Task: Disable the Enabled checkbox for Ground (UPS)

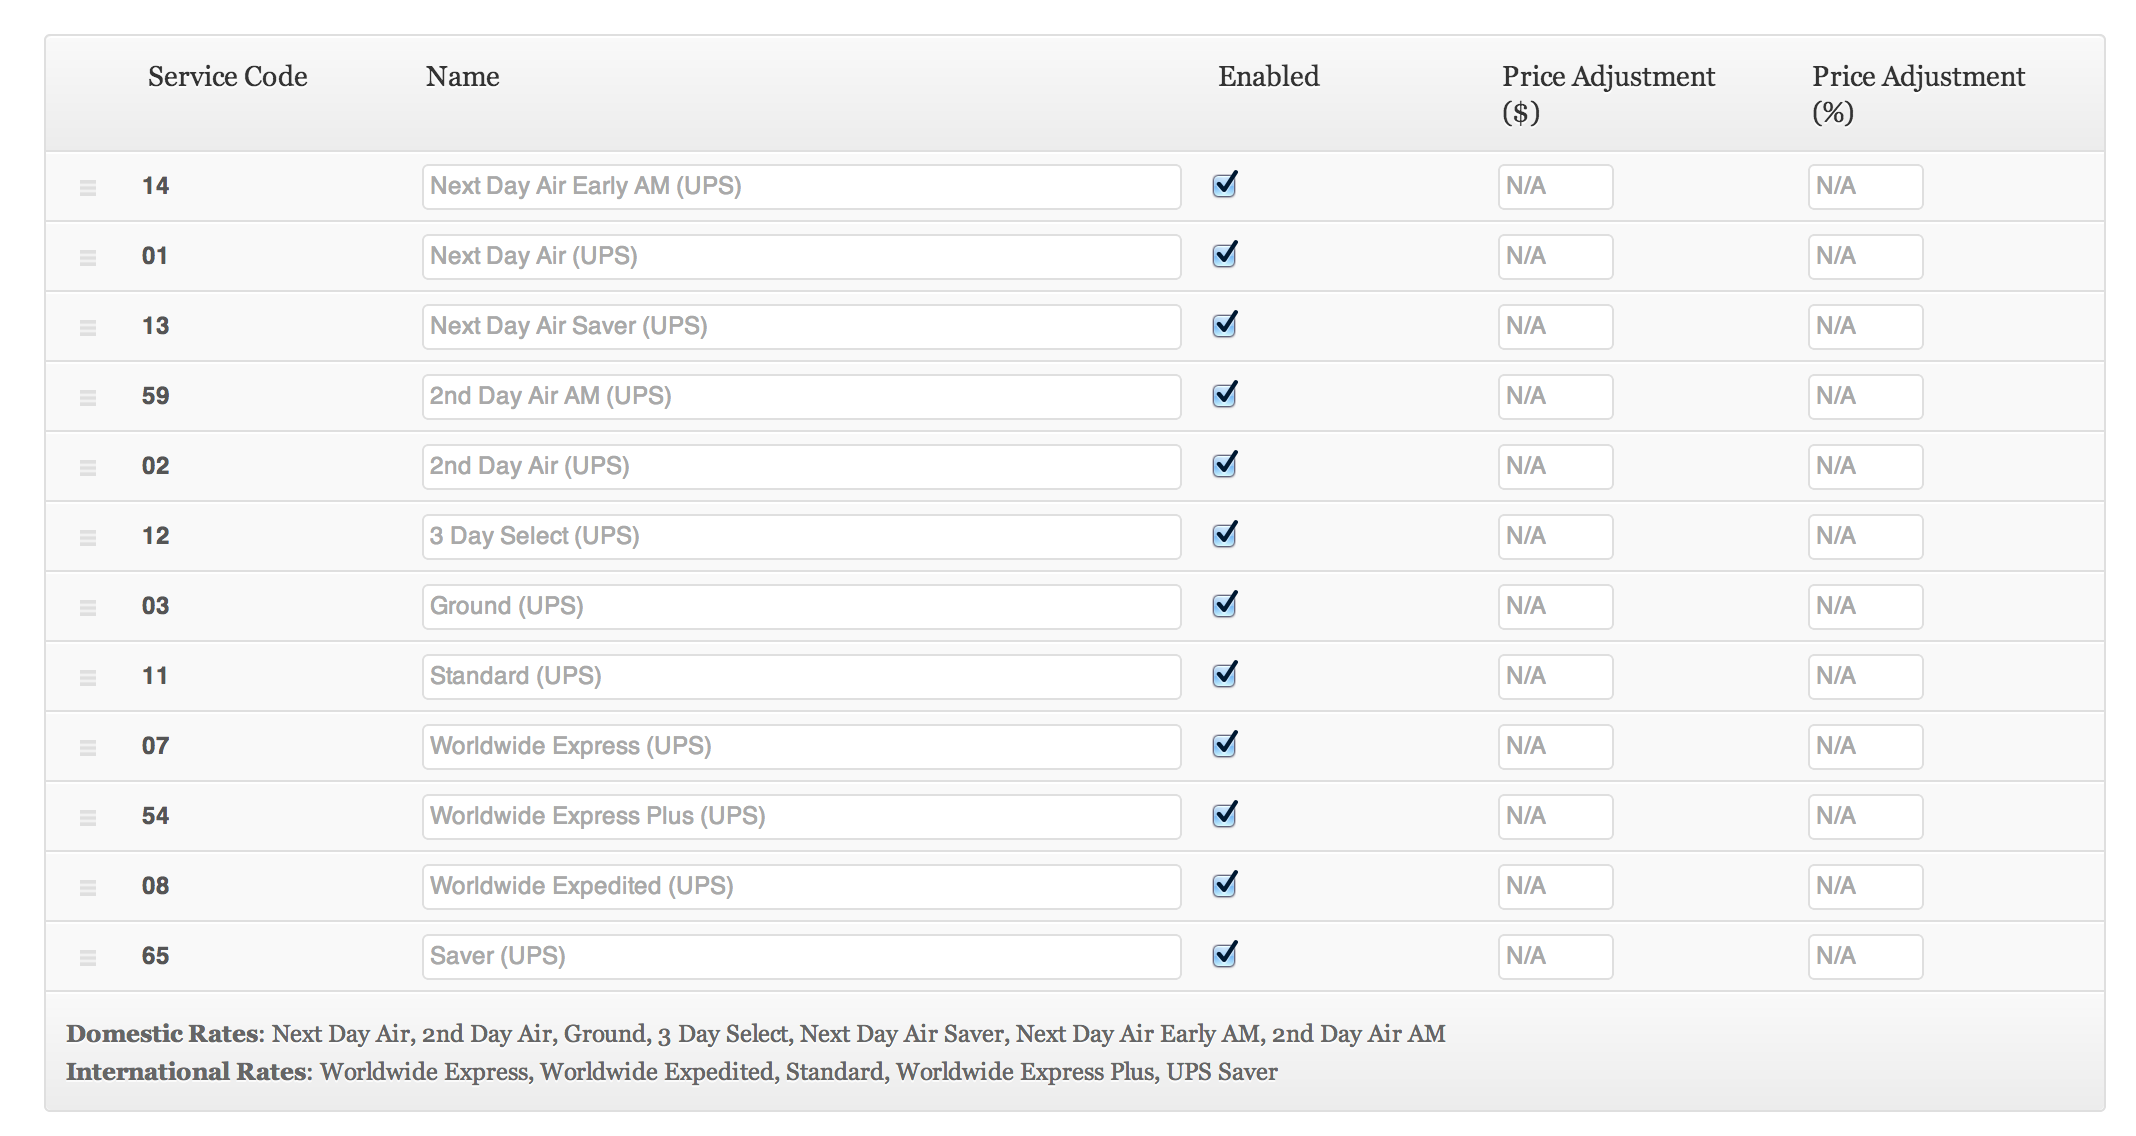Action: click(x=1223, y=610)
